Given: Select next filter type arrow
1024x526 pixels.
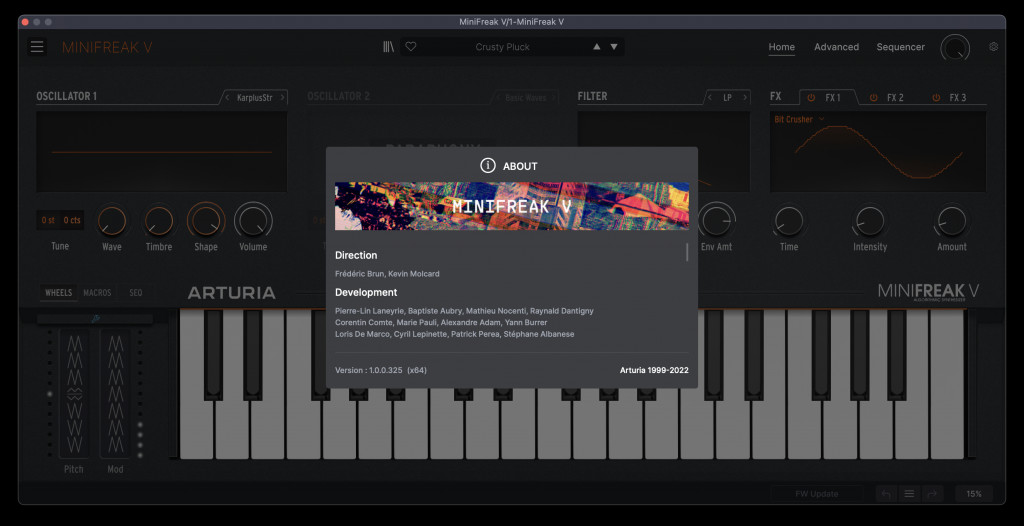Looking at the screenshot, I should click(x=745, y=97).
